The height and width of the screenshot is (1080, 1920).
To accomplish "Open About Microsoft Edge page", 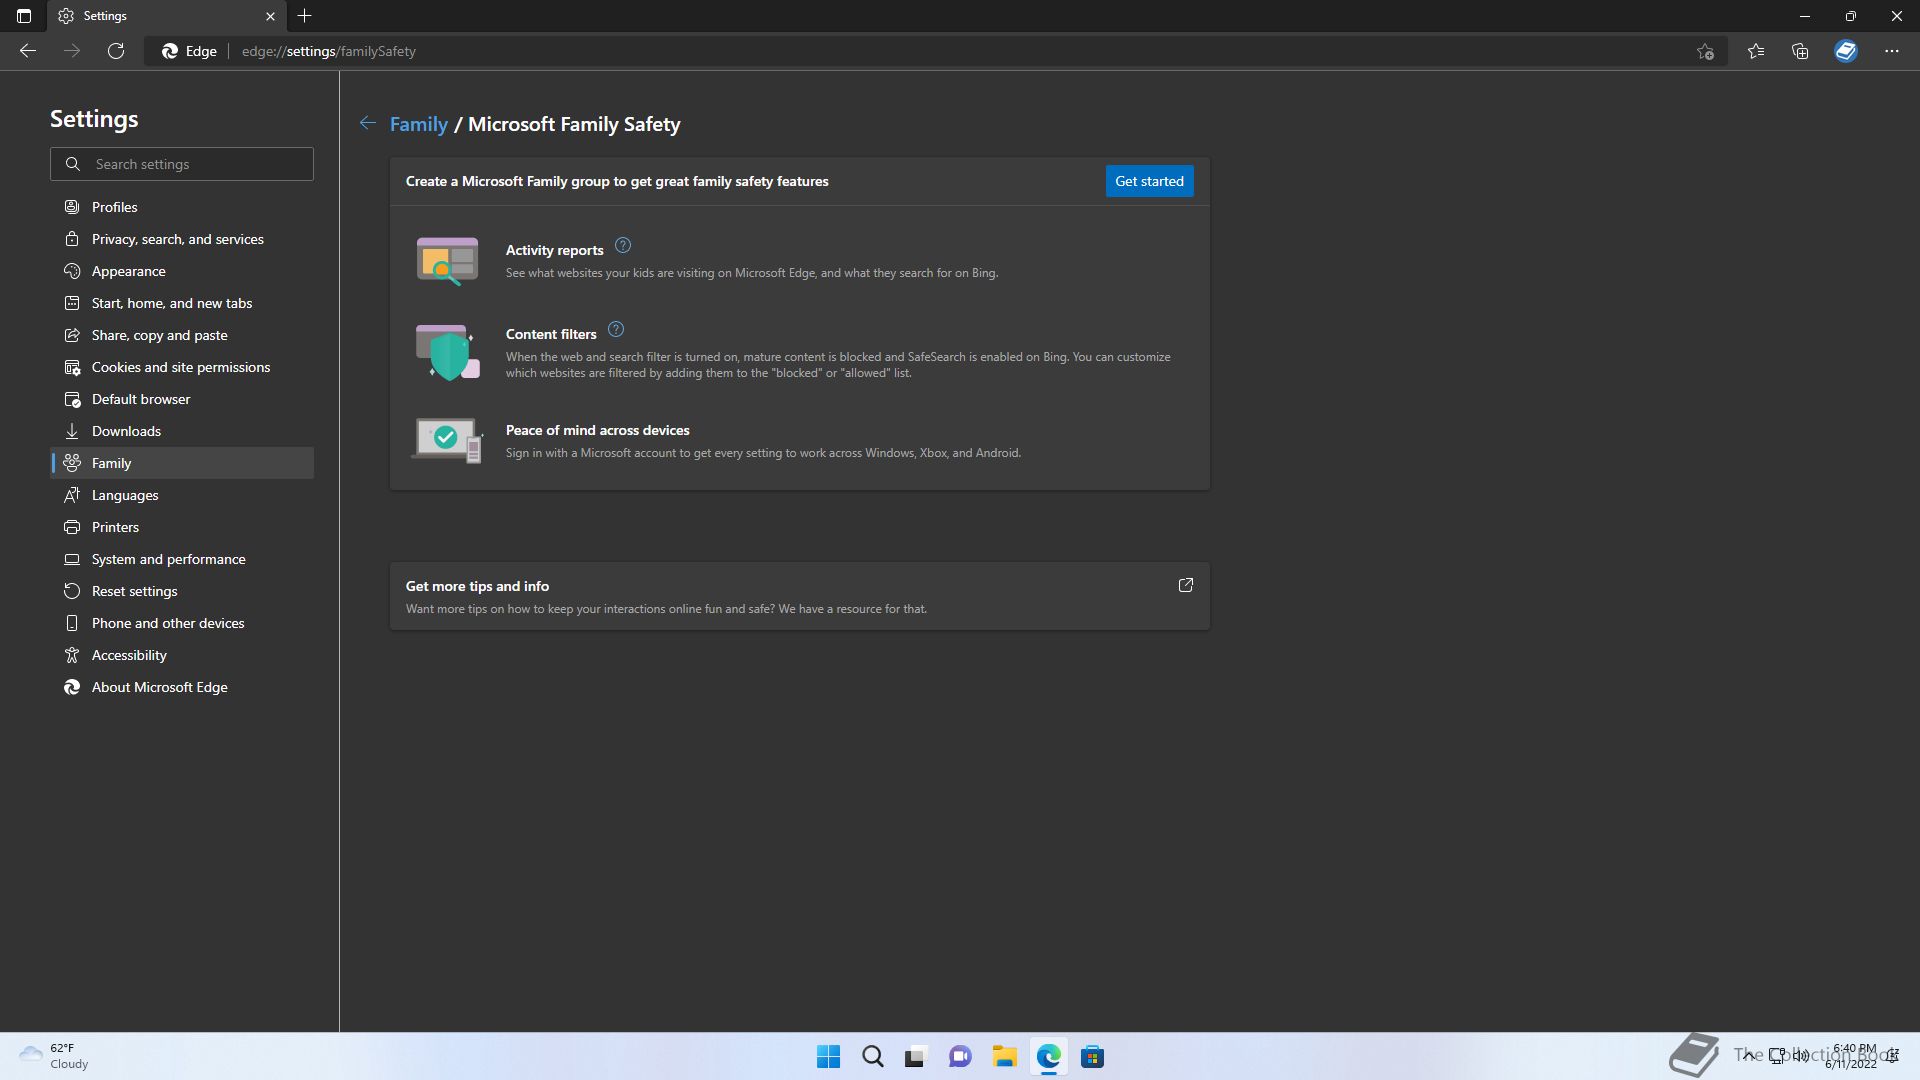I will point(159,687).
